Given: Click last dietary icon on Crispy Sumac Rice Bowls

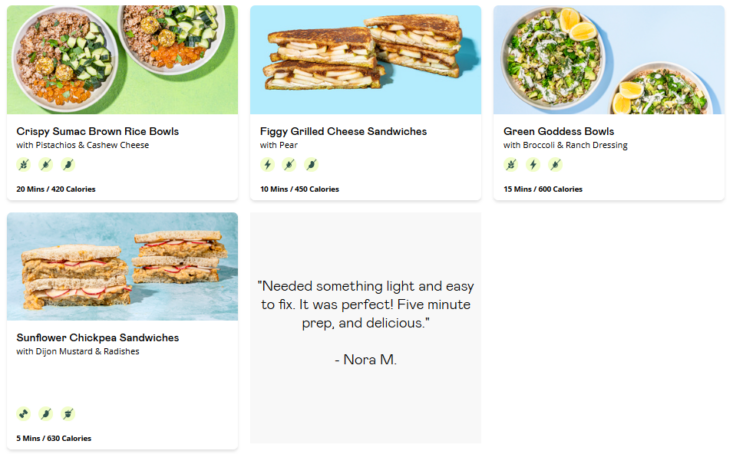Looking at the screenshot, I should [68, 165].
